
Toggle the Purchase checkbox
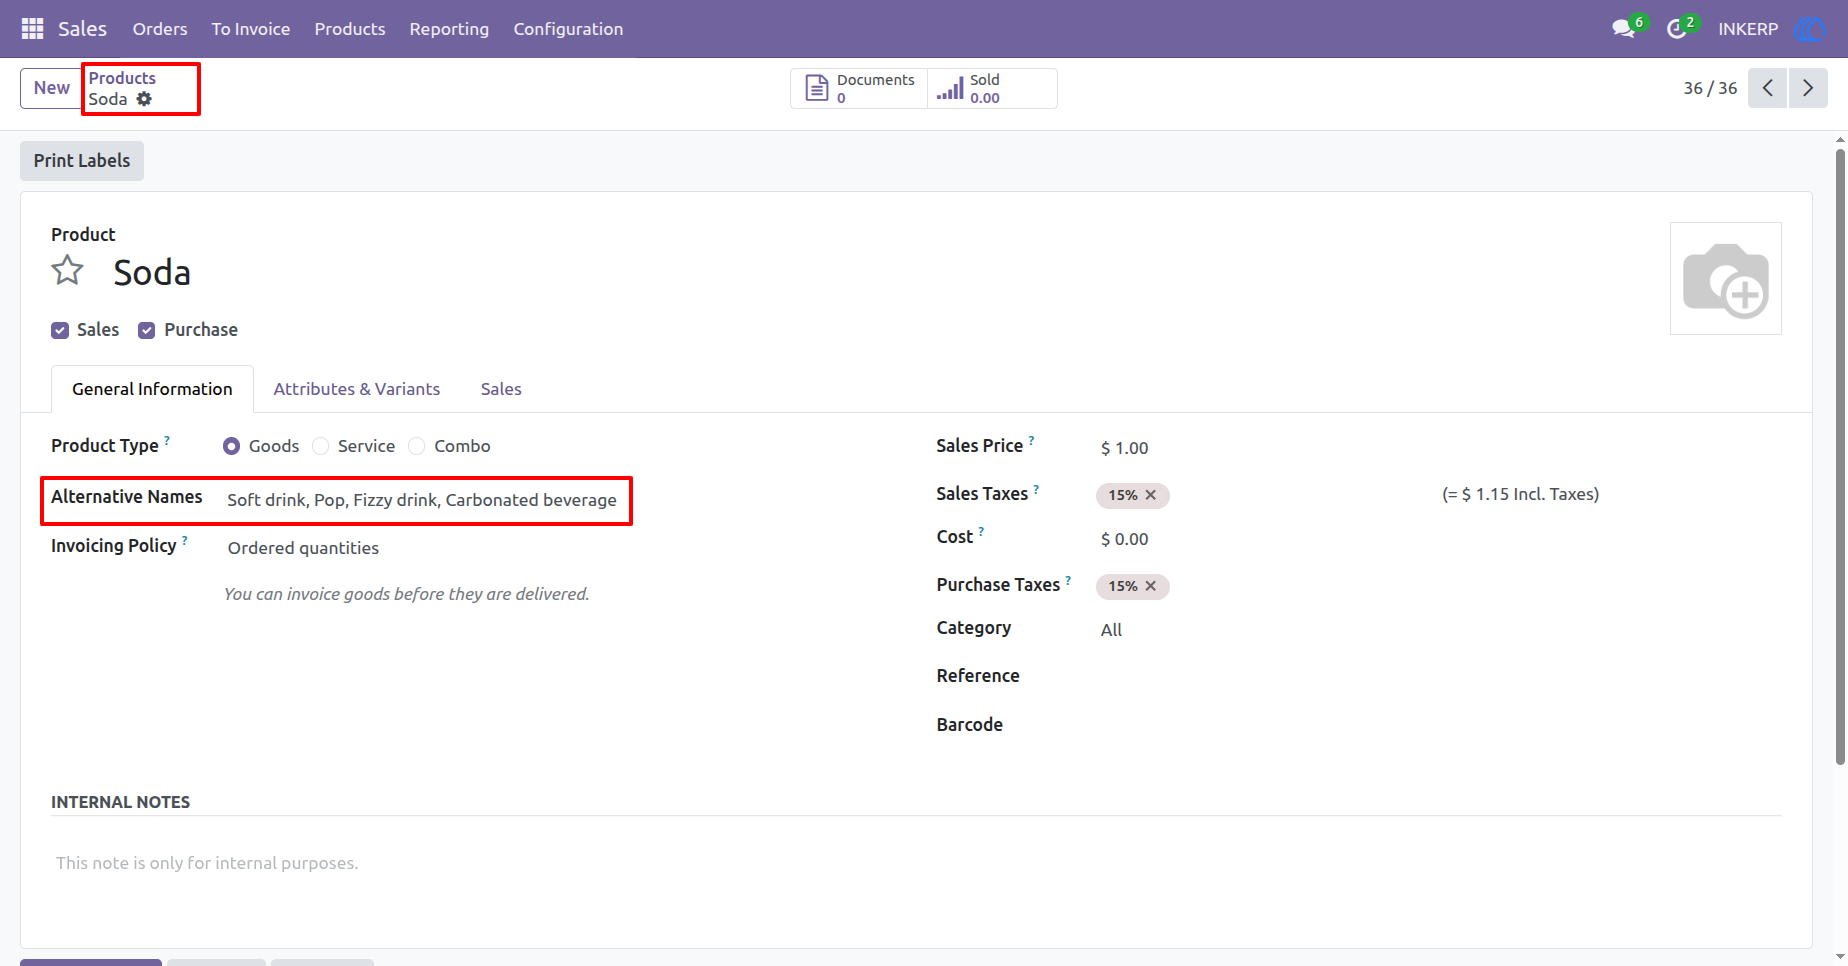pyautogui.click(x=147, y=330)
